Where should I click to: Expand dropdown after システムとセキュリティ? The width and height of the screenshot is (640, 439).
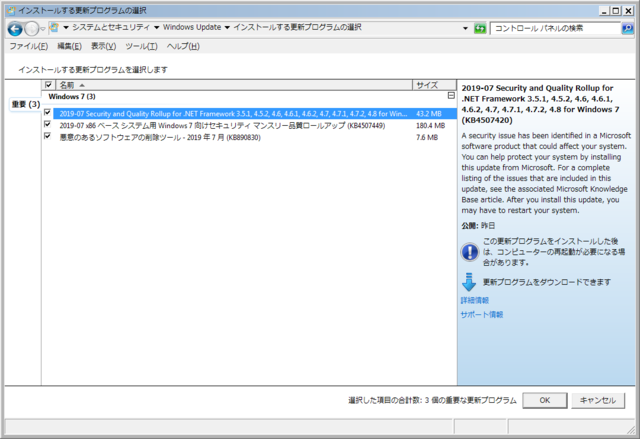(x=156, y=28)
